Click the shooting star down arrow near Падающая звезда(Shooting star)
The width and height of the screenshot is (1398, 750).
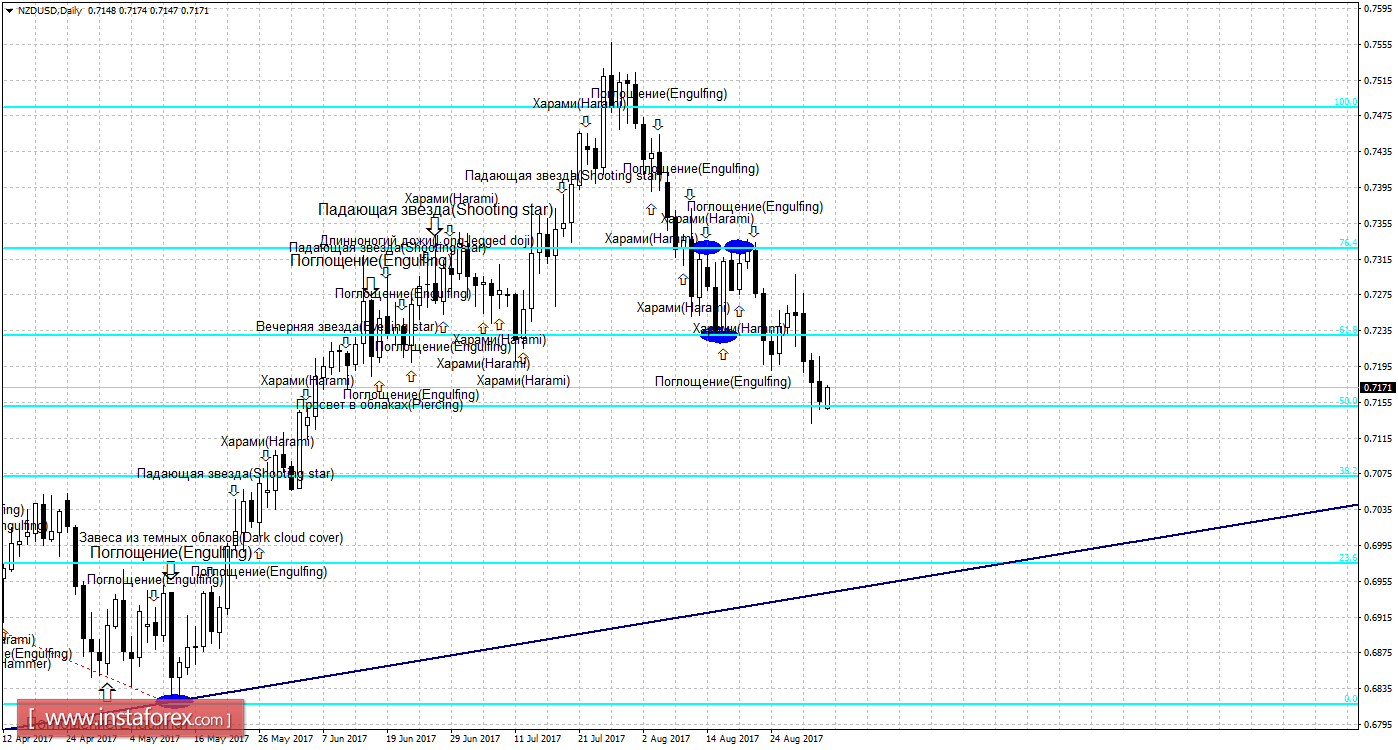tap(434, 227)
